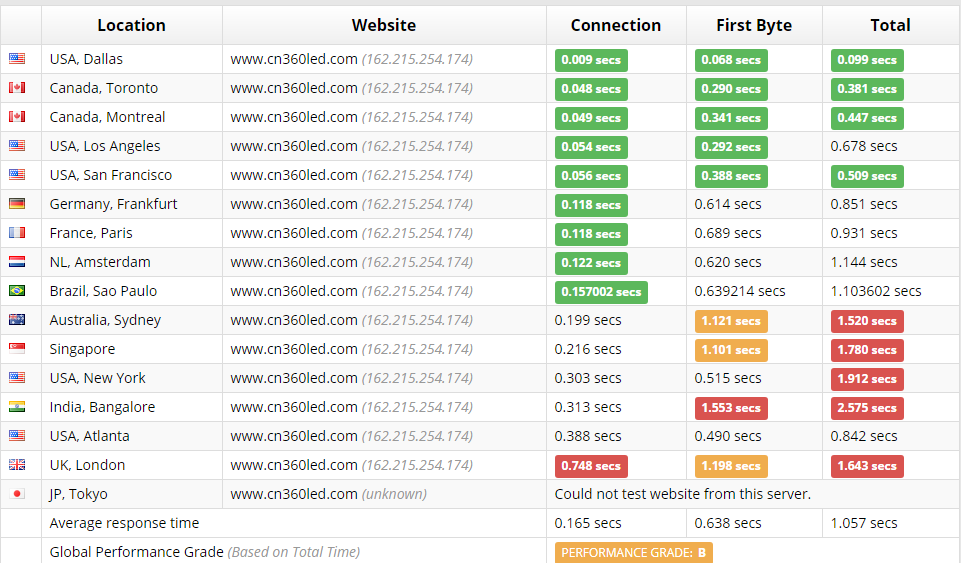The image size is (961, 563).
Task: Click the red 1.780 secs total badge
Action: point(867,350)
